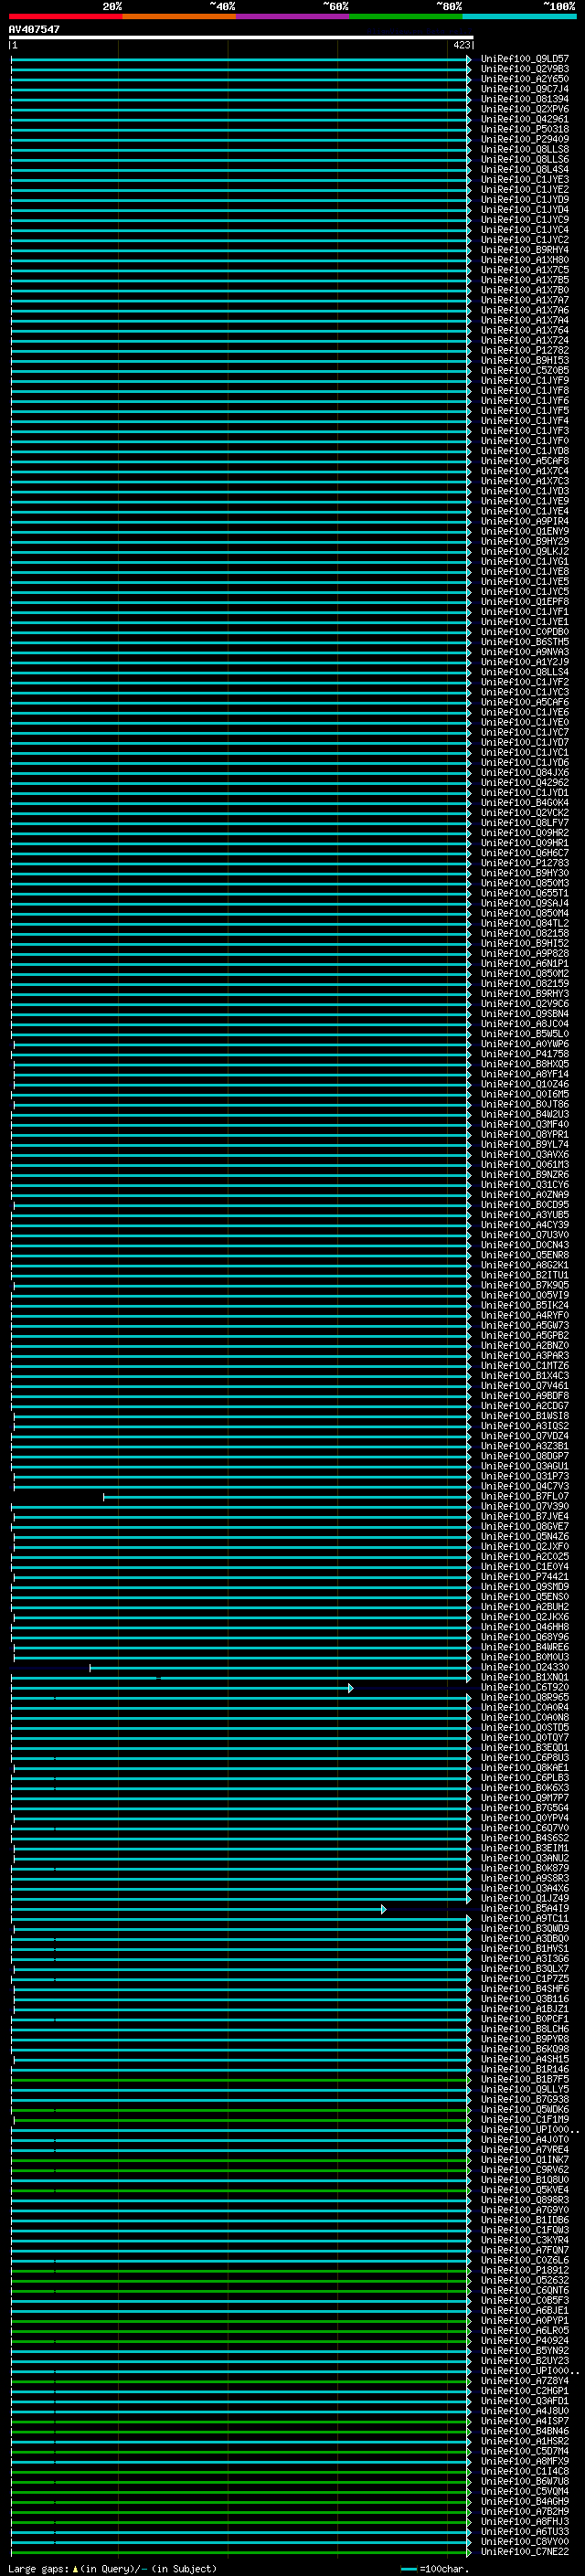
Task: Select hit label UniRef100_Q9C7J4
Action: (x=524, y=89)
